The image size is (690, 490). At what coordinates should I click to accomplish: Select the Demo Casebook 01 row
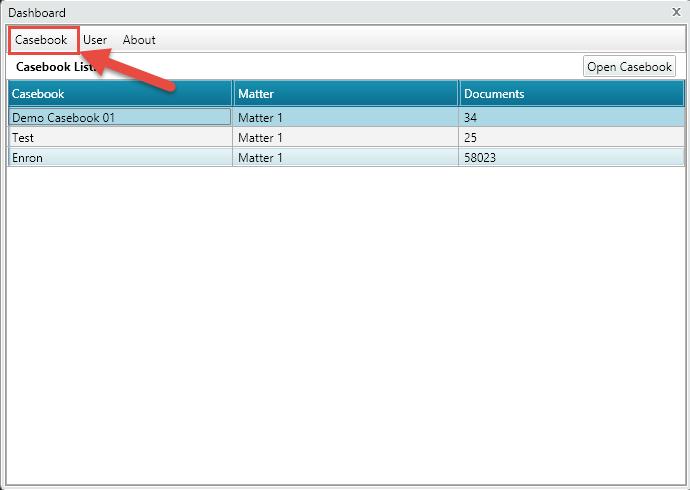click(120, 117)
